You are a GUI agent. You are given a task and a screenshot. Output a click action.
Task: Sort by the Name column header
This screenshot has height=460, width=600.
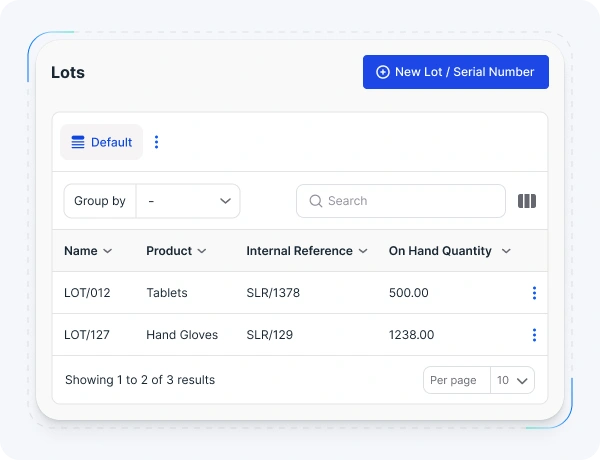click(88, 251)
